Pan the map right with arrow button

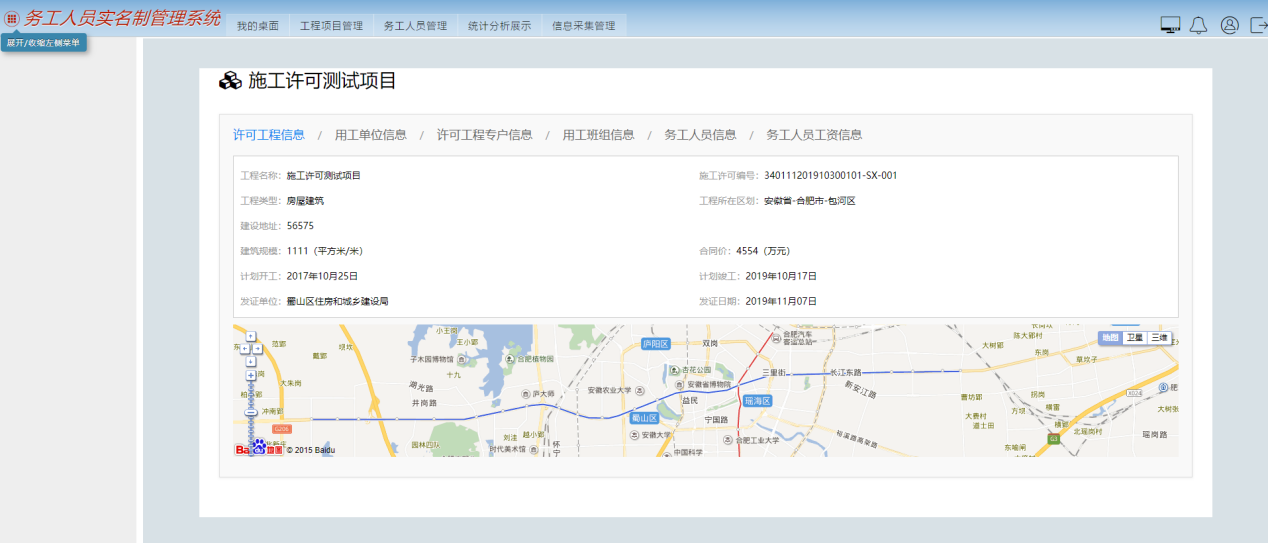pyautogui.click(x=258, y=349)
